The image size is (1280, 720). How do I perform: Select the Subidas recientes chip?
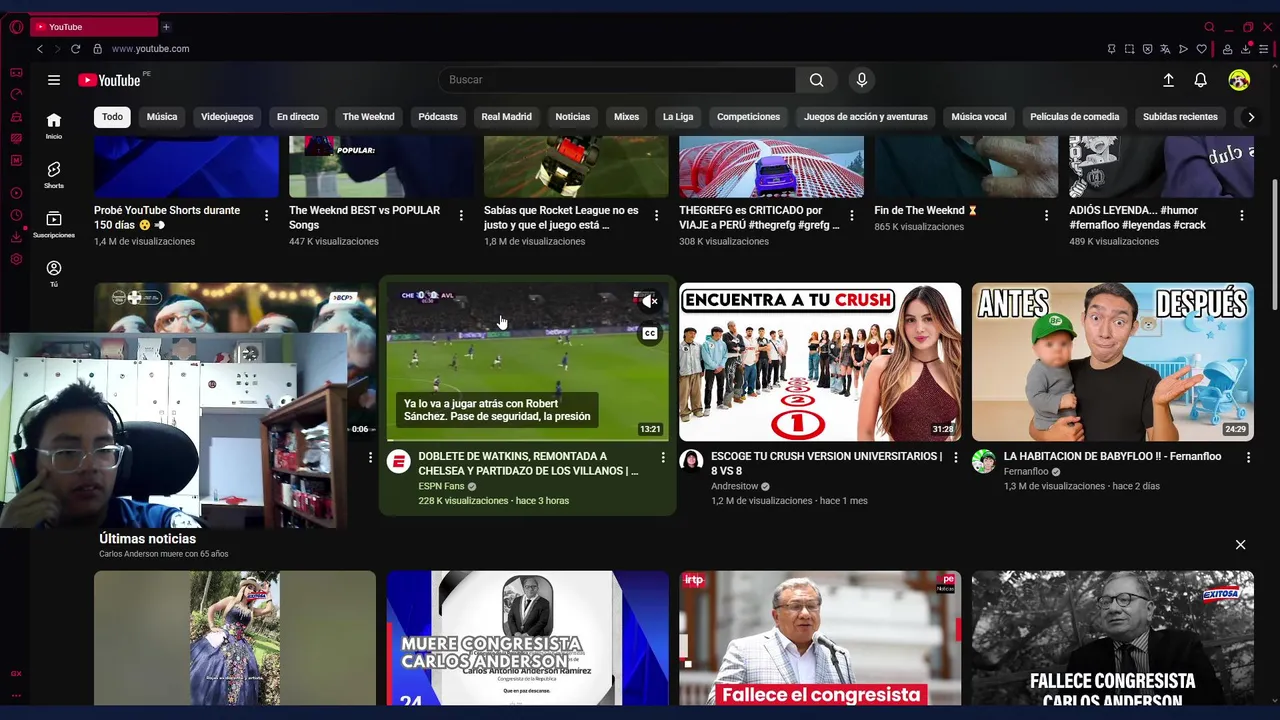point(1180,117)
